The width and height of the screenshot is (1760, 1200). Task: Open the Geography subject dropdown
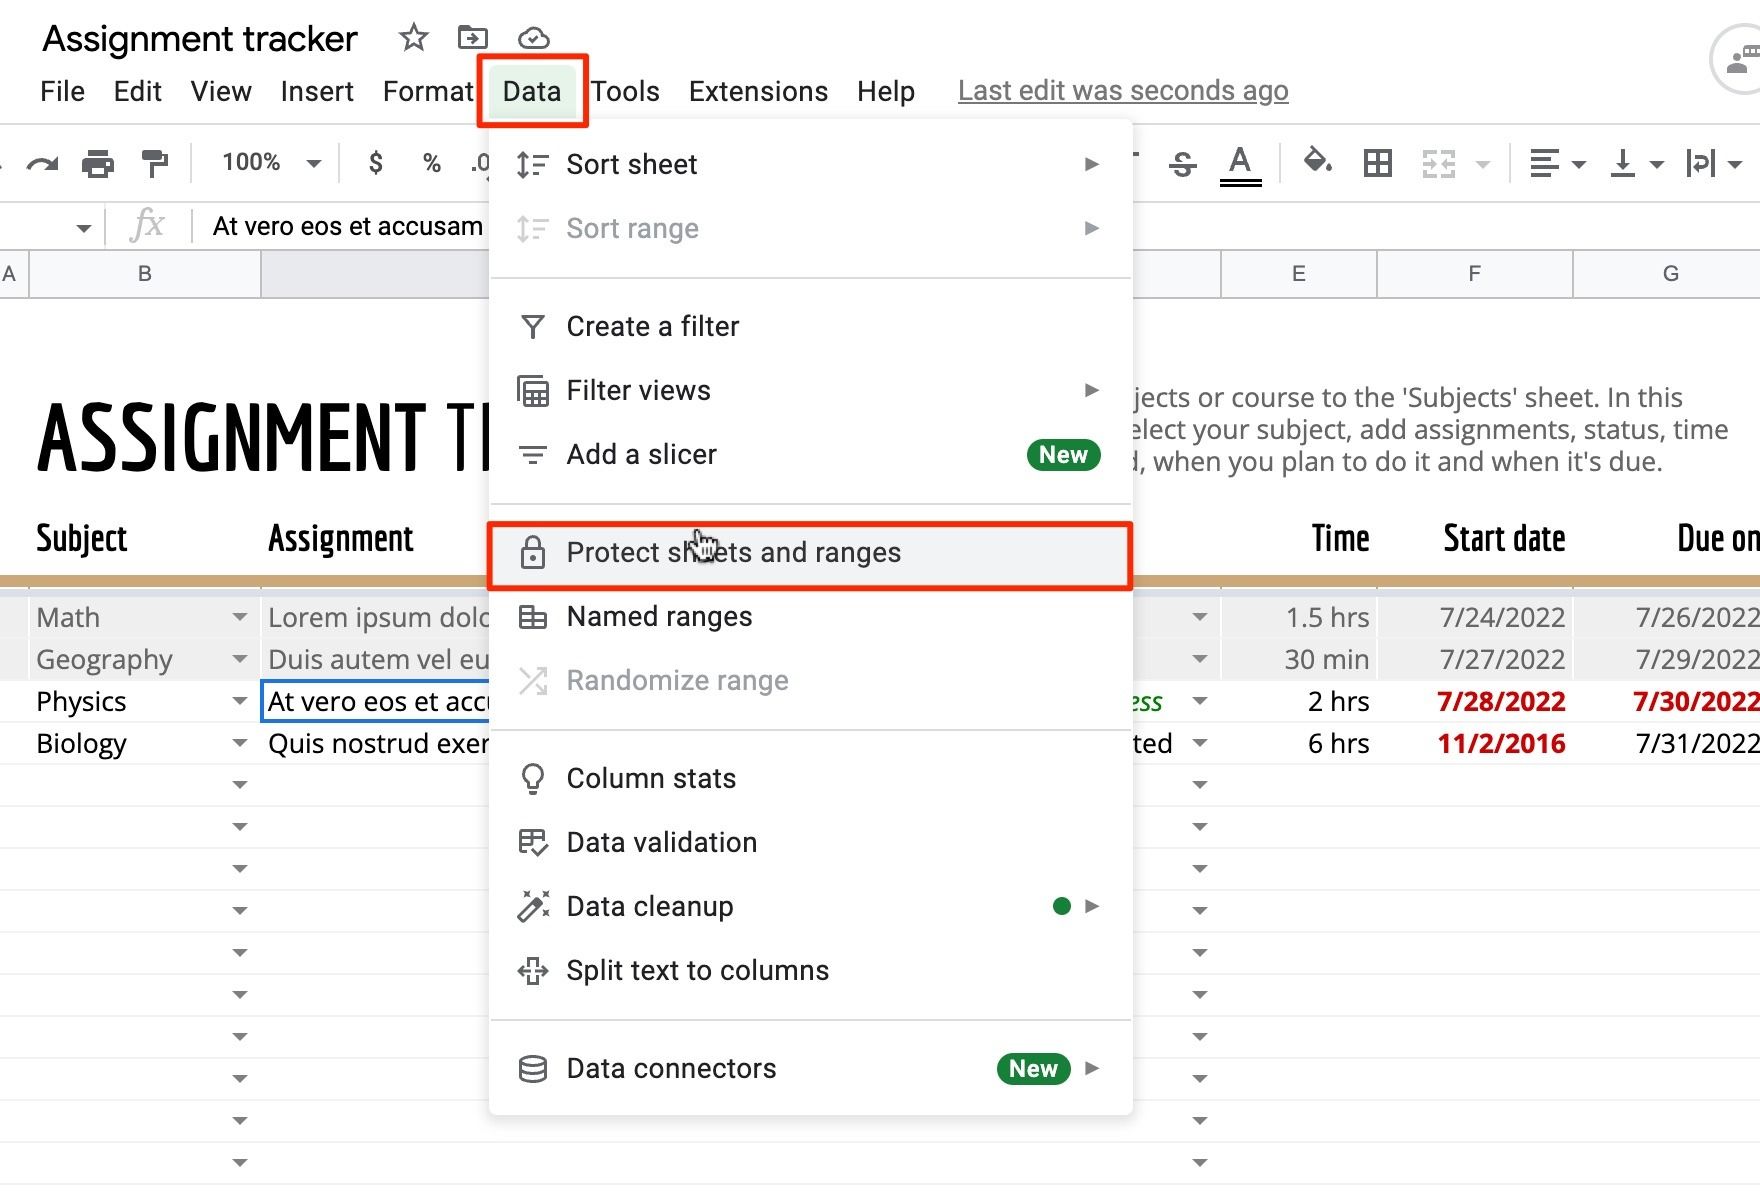pyautogui.click(x=239, y=659)
